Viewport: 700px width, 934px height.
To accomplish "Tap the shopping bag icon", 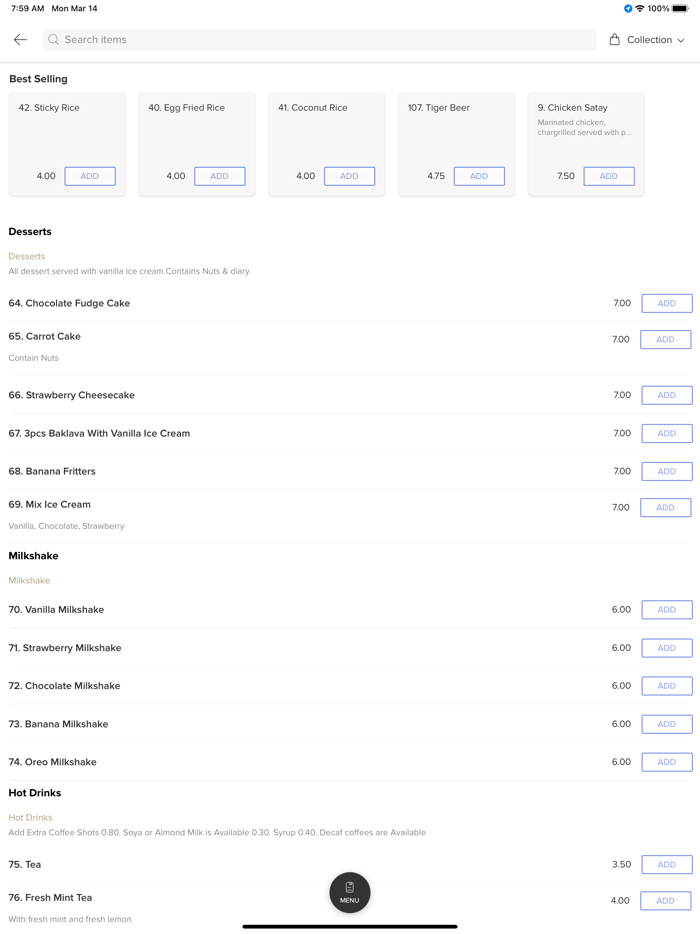I will [615, 40].
